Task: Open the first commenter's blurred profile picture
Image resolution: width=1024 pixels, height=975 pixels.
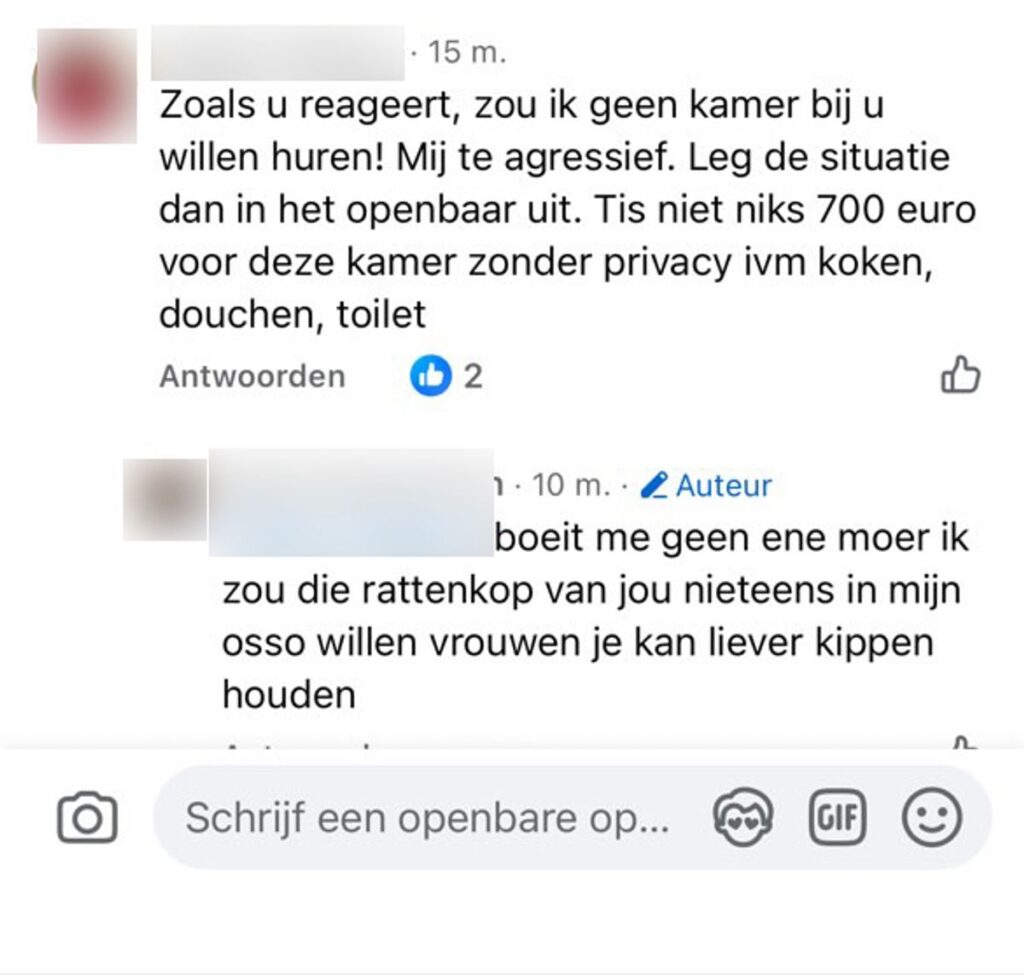Action: (x=86, y=86)
